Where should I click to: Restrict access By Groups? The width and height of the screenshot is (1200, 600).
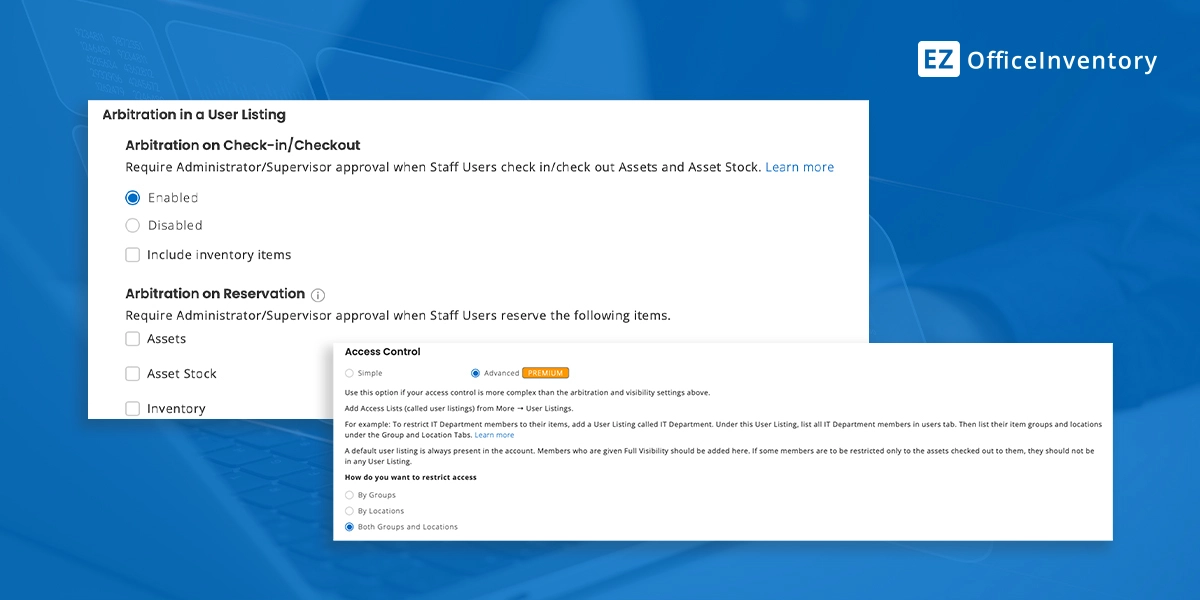click(x=349, y=495)
